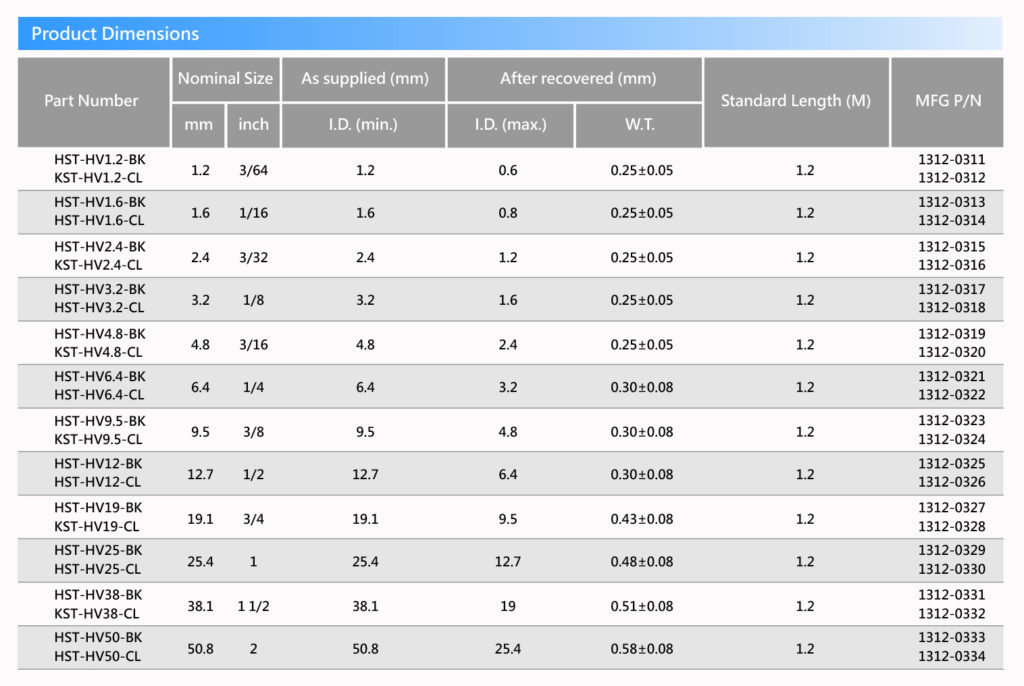Click the After recovered (mm) header
Image resolution: width=1024 pixels, height=686 pixels.
pos(574,79)
